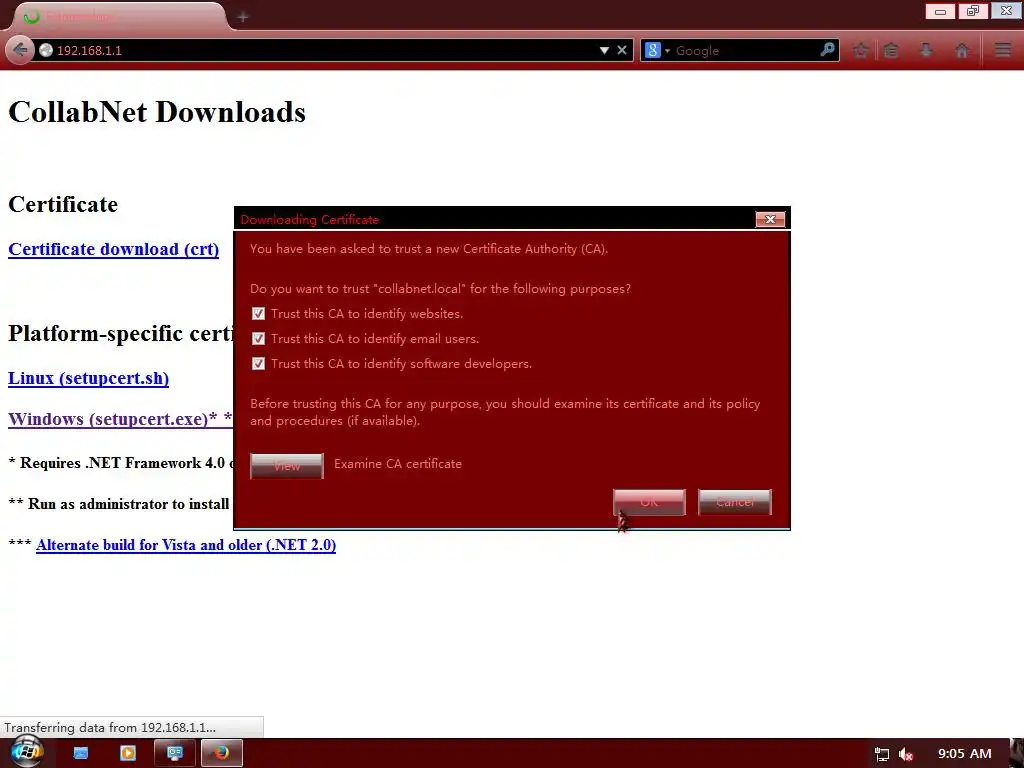Uncheck trust CA to identify software developers
This screenshot has width=1024, height=768.
click(x=259, y=364)
